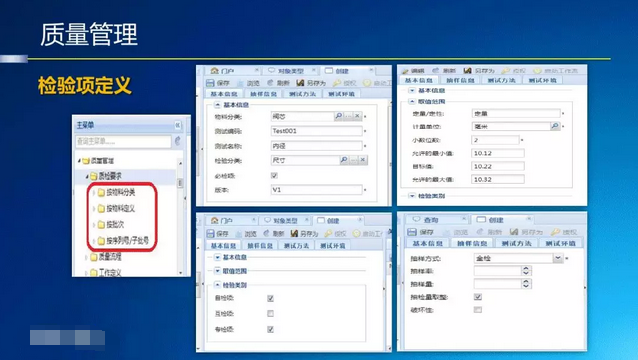
Task: Click the 查询主菜单 search input field
Action: pyautogui.click(x=123, y=141)
